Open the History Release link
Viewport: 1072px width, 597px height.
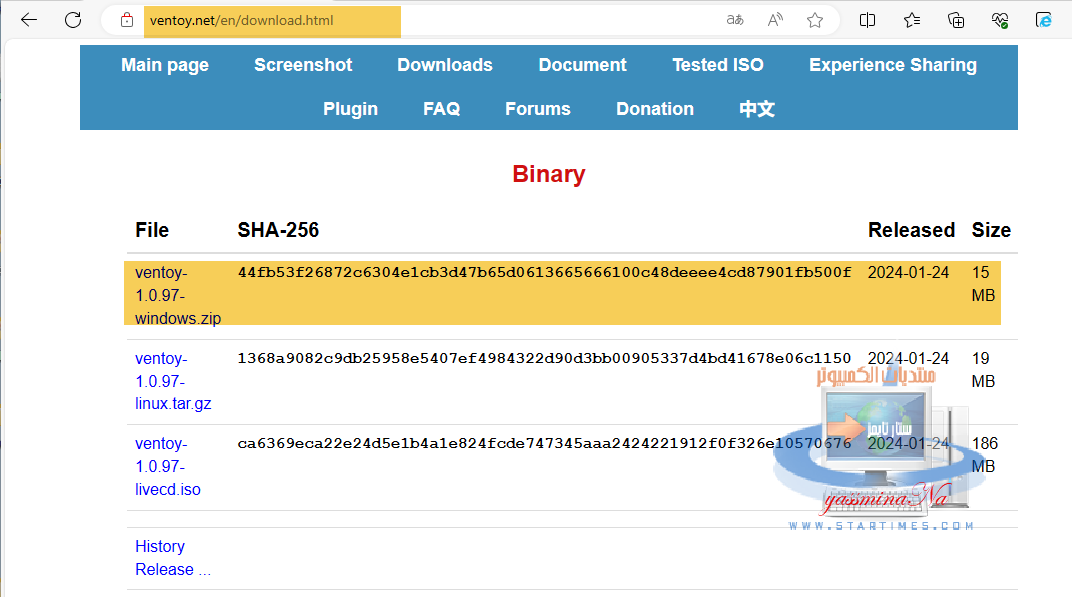click(x=172, y=558)
